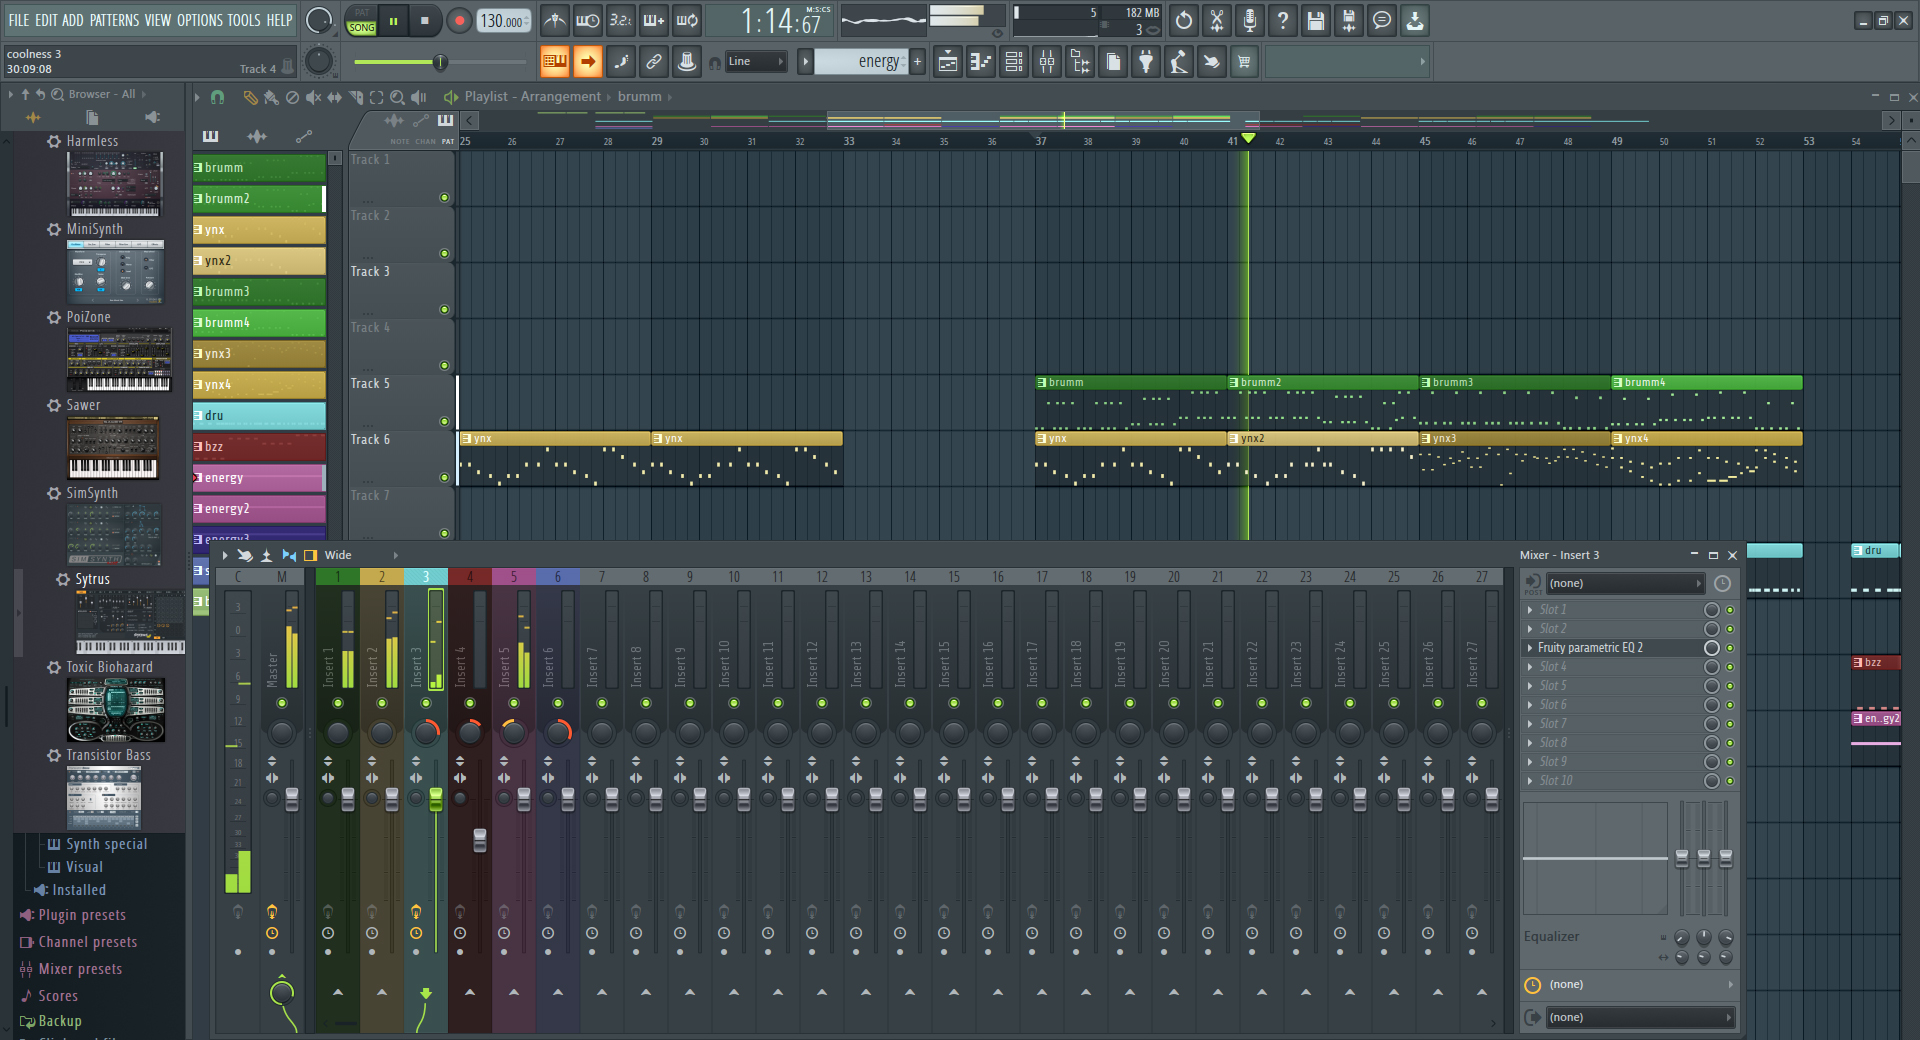The image size is (1920, 1040).
Task: Disable Fruity parametric EQ 2 slot
Action: tap(1730, 648)
